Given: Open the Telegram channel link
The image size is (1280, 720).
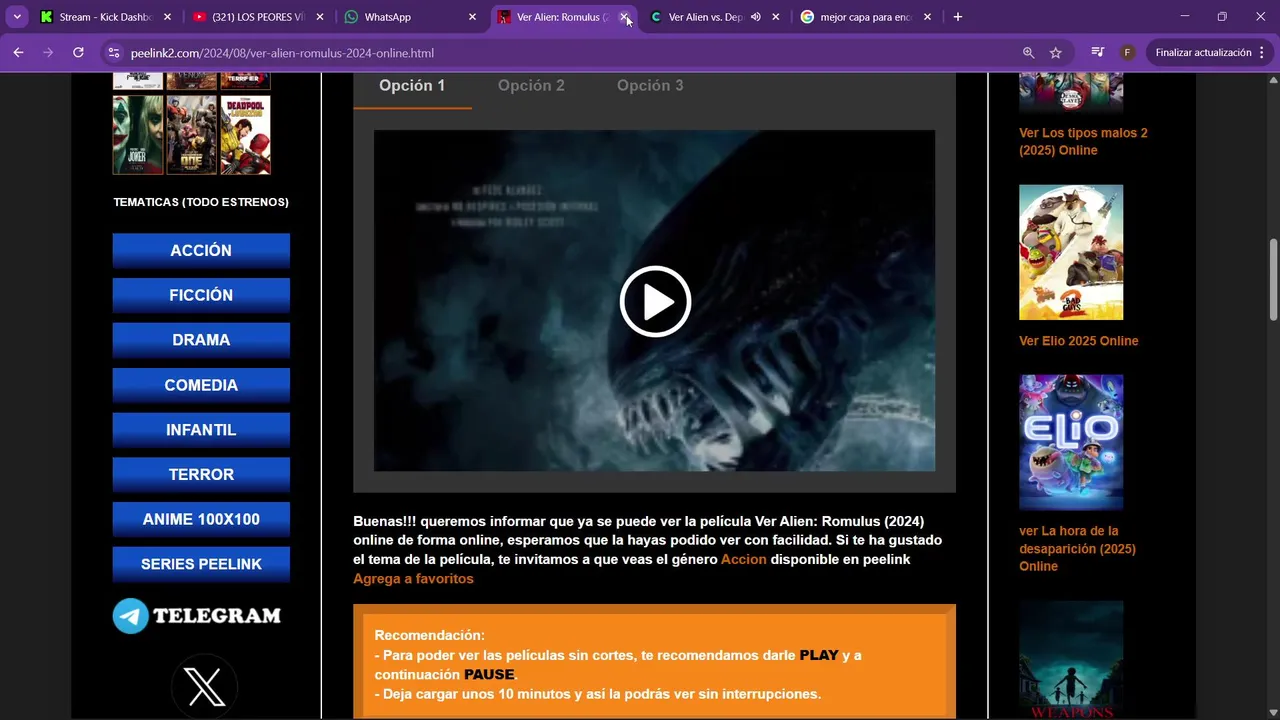Looking at the screenshot, I should pos(197,616).
